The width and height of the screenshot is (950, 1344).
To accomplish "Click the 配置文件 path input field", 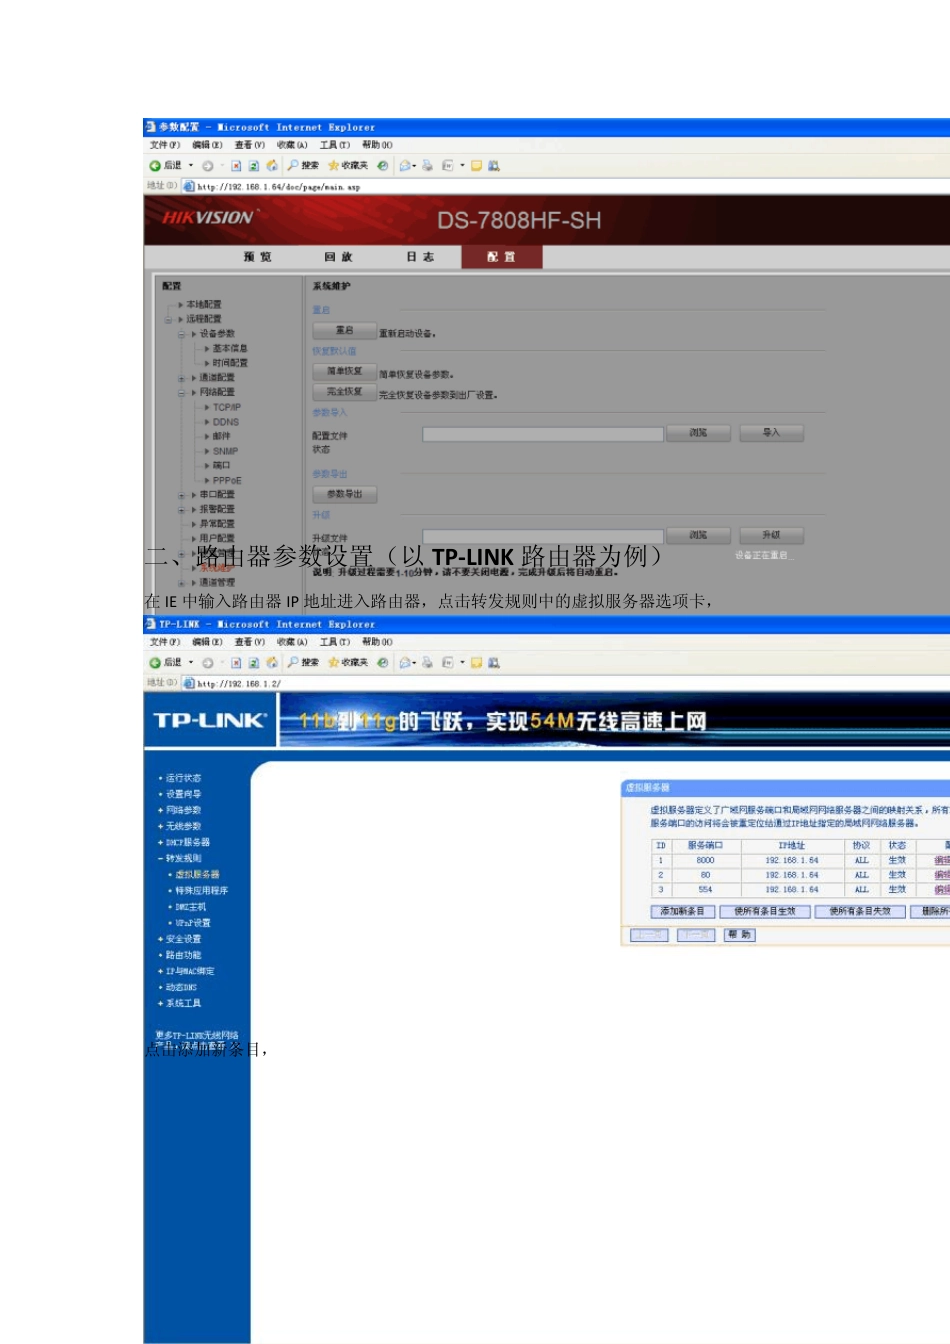I will [x=543, y=434].
